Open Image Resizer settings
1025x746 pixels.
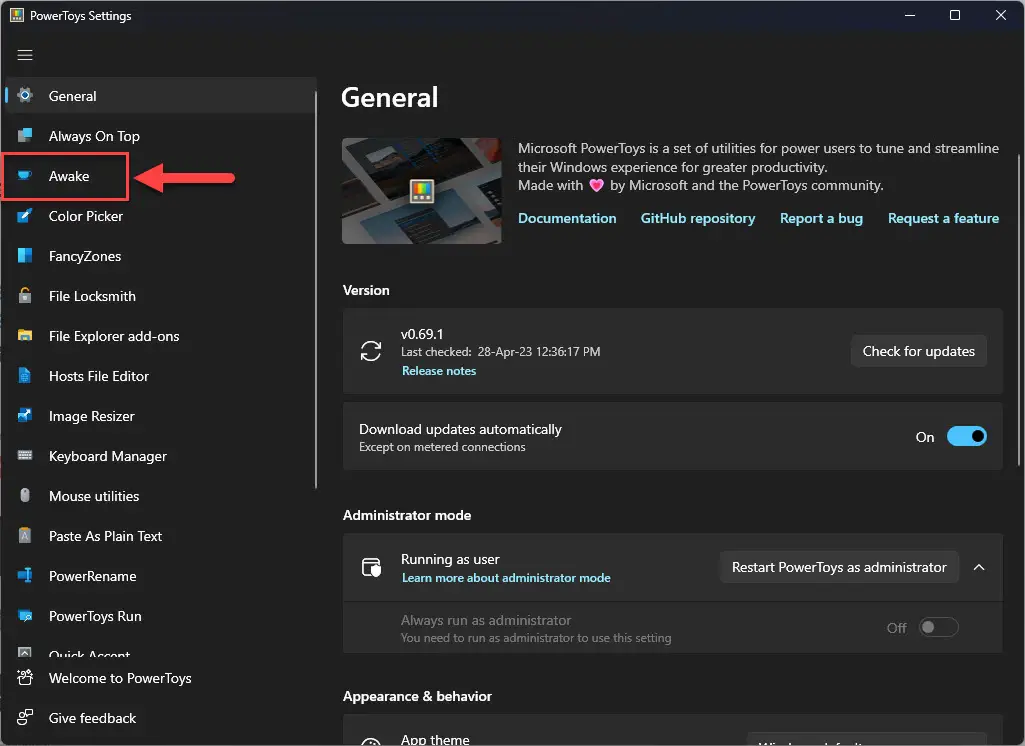click(x=160, y=416)
